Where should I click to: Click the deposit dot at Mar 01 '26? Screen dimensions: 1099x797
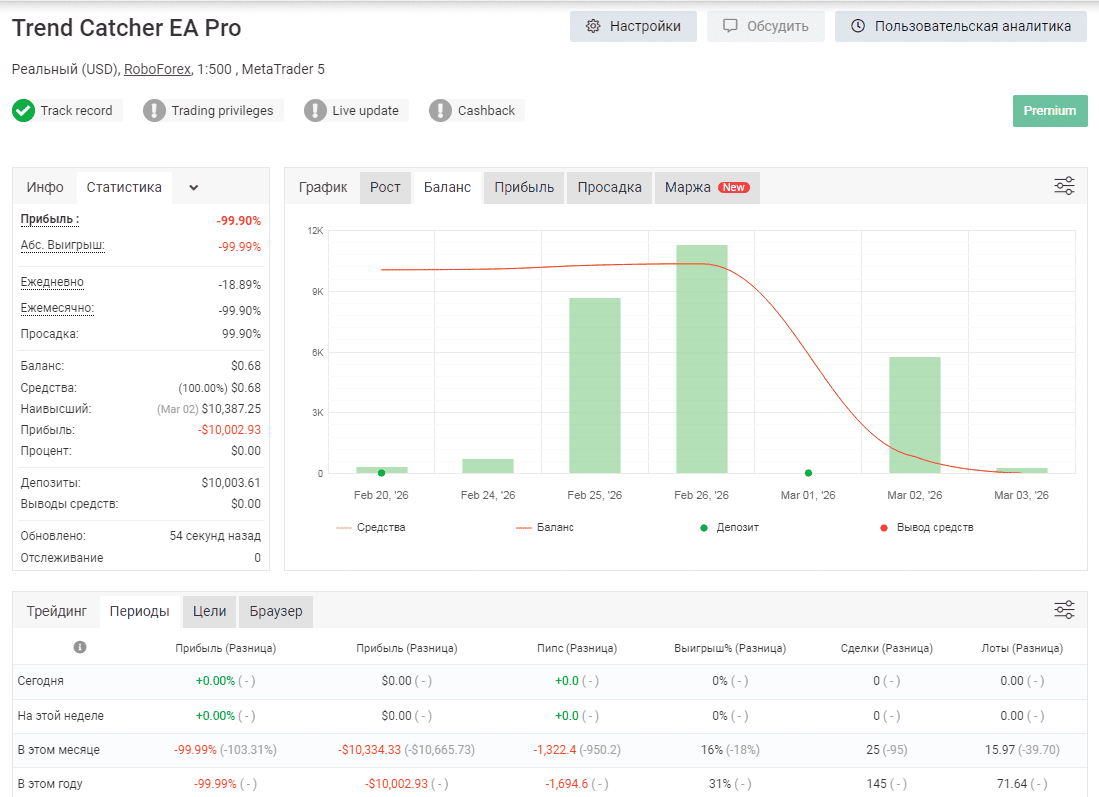[x=808, y=473]
